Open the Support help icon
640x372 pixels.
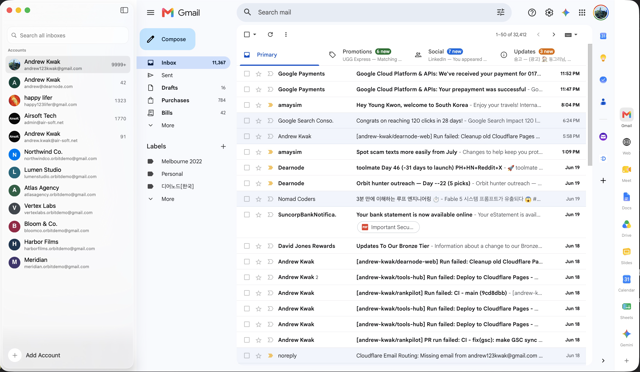click(531, 13)
